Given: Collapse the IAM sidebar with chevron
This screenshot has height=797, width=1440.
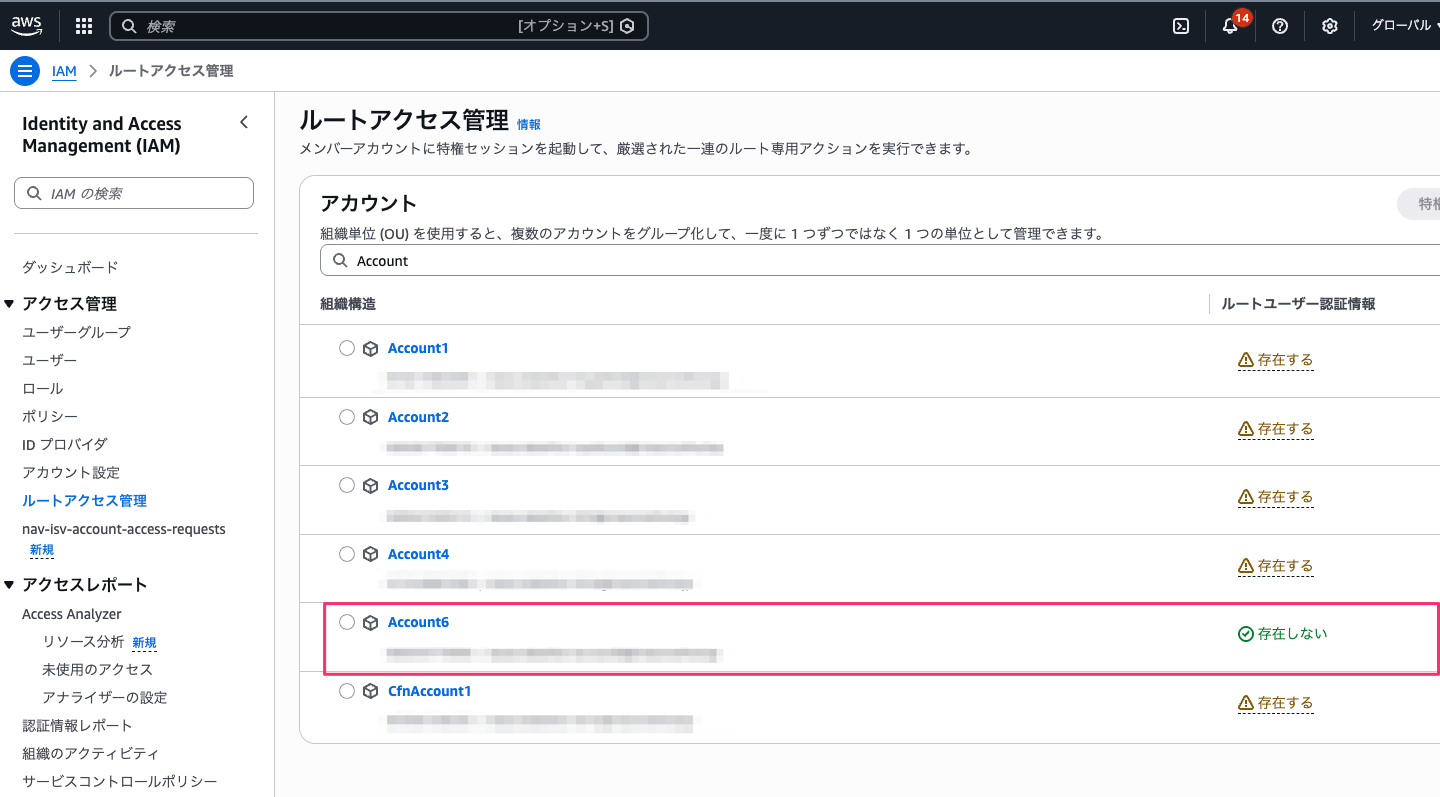Looking at the screenshot, I should tap(244, 123).
